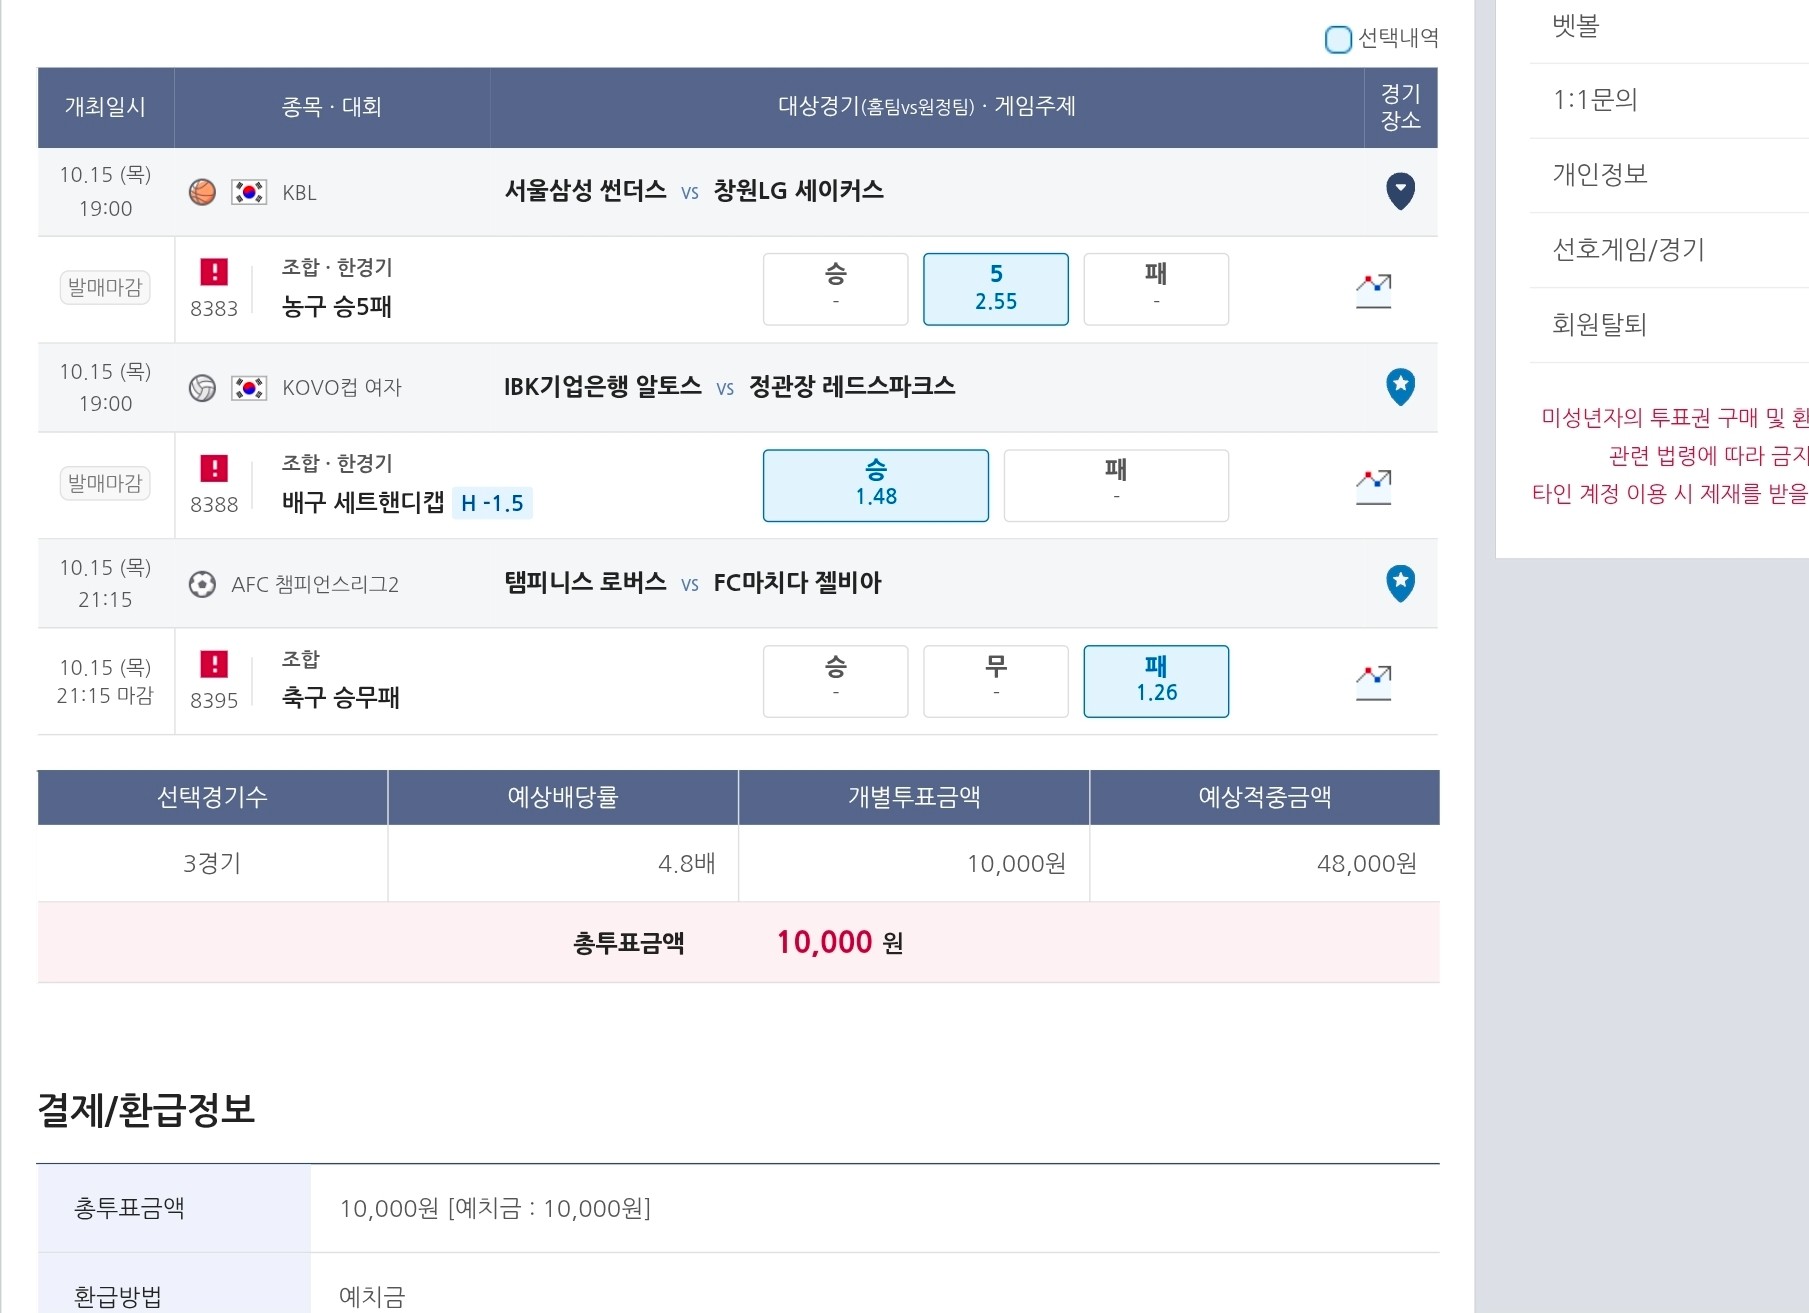Click Korean flag icon next to KOVO컵 여자
1809x1313 pixels.
pos(249,388)
